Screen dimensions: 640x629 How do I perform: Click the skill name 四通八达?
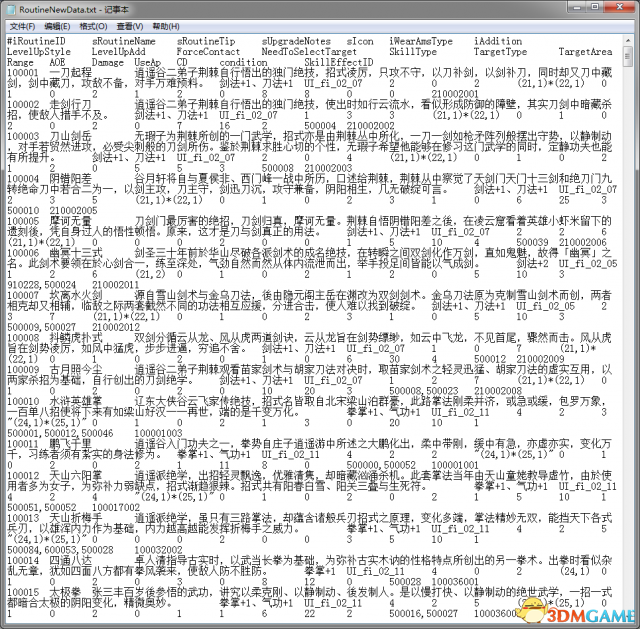point(71,561)
